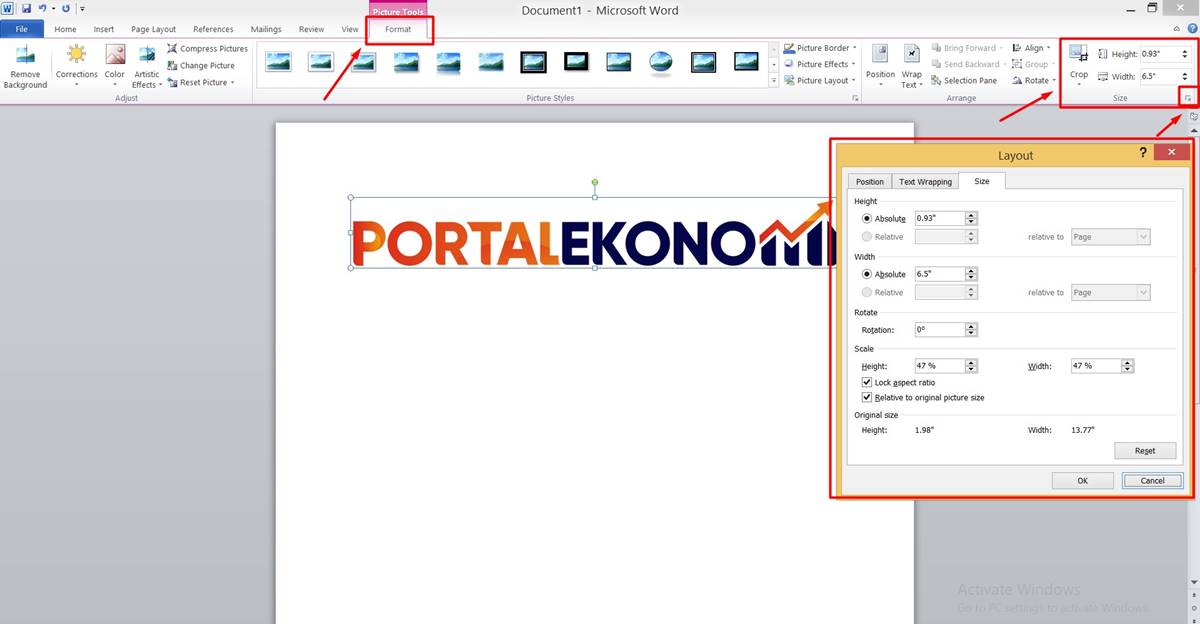Viewport: 1200px width, 624px height.
Task: Apply the first picture style thumbnail
Action: (x=278, y=62)
